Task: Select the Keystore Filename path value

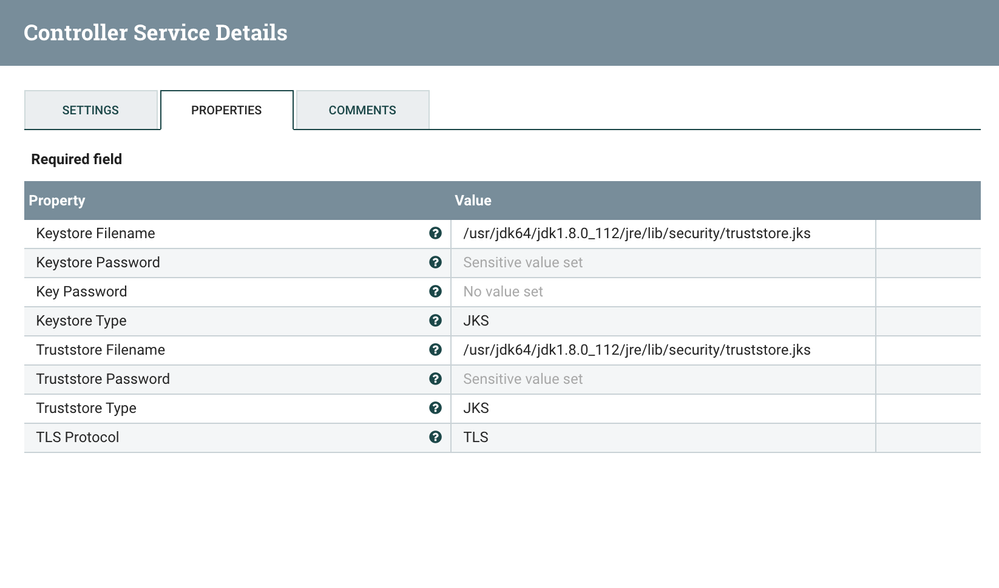Action: click(636, 233)
